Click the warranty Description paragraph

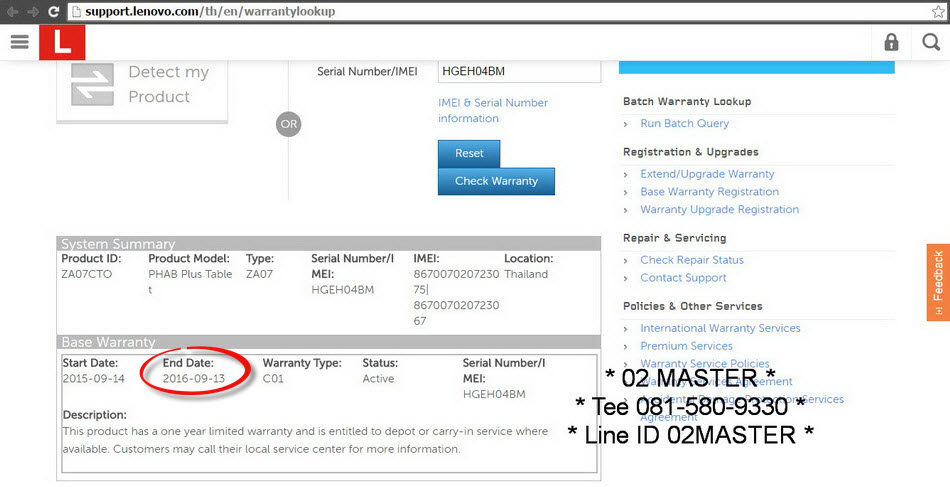[305, 440]
